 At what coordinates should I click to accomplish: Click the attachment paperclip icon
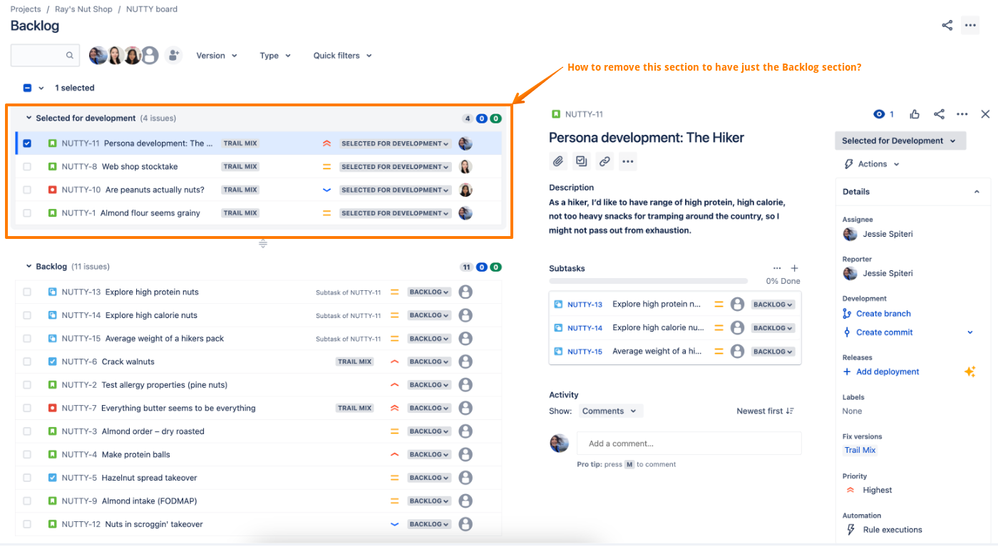558,161
